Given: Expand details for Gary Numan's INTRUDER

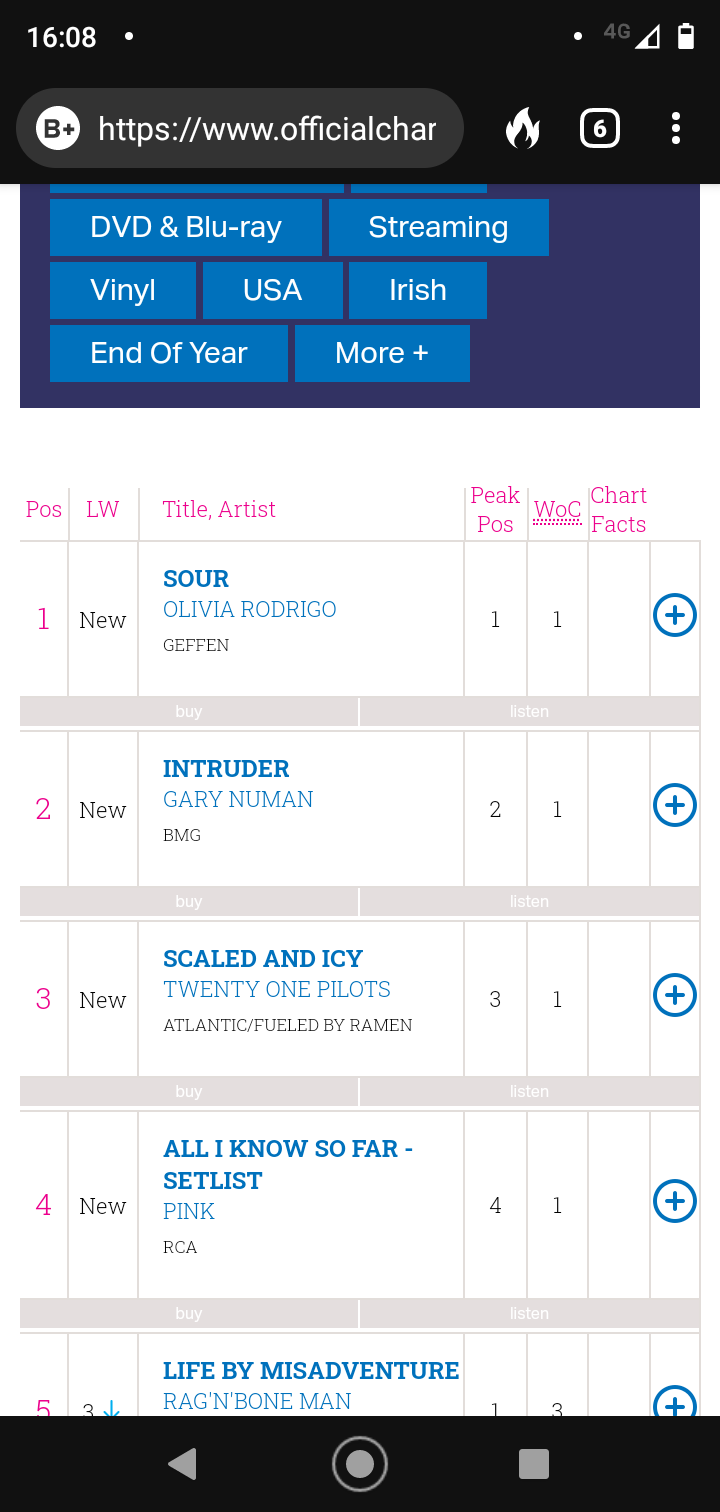Looking at the screenshot, I should pos(675,805).
